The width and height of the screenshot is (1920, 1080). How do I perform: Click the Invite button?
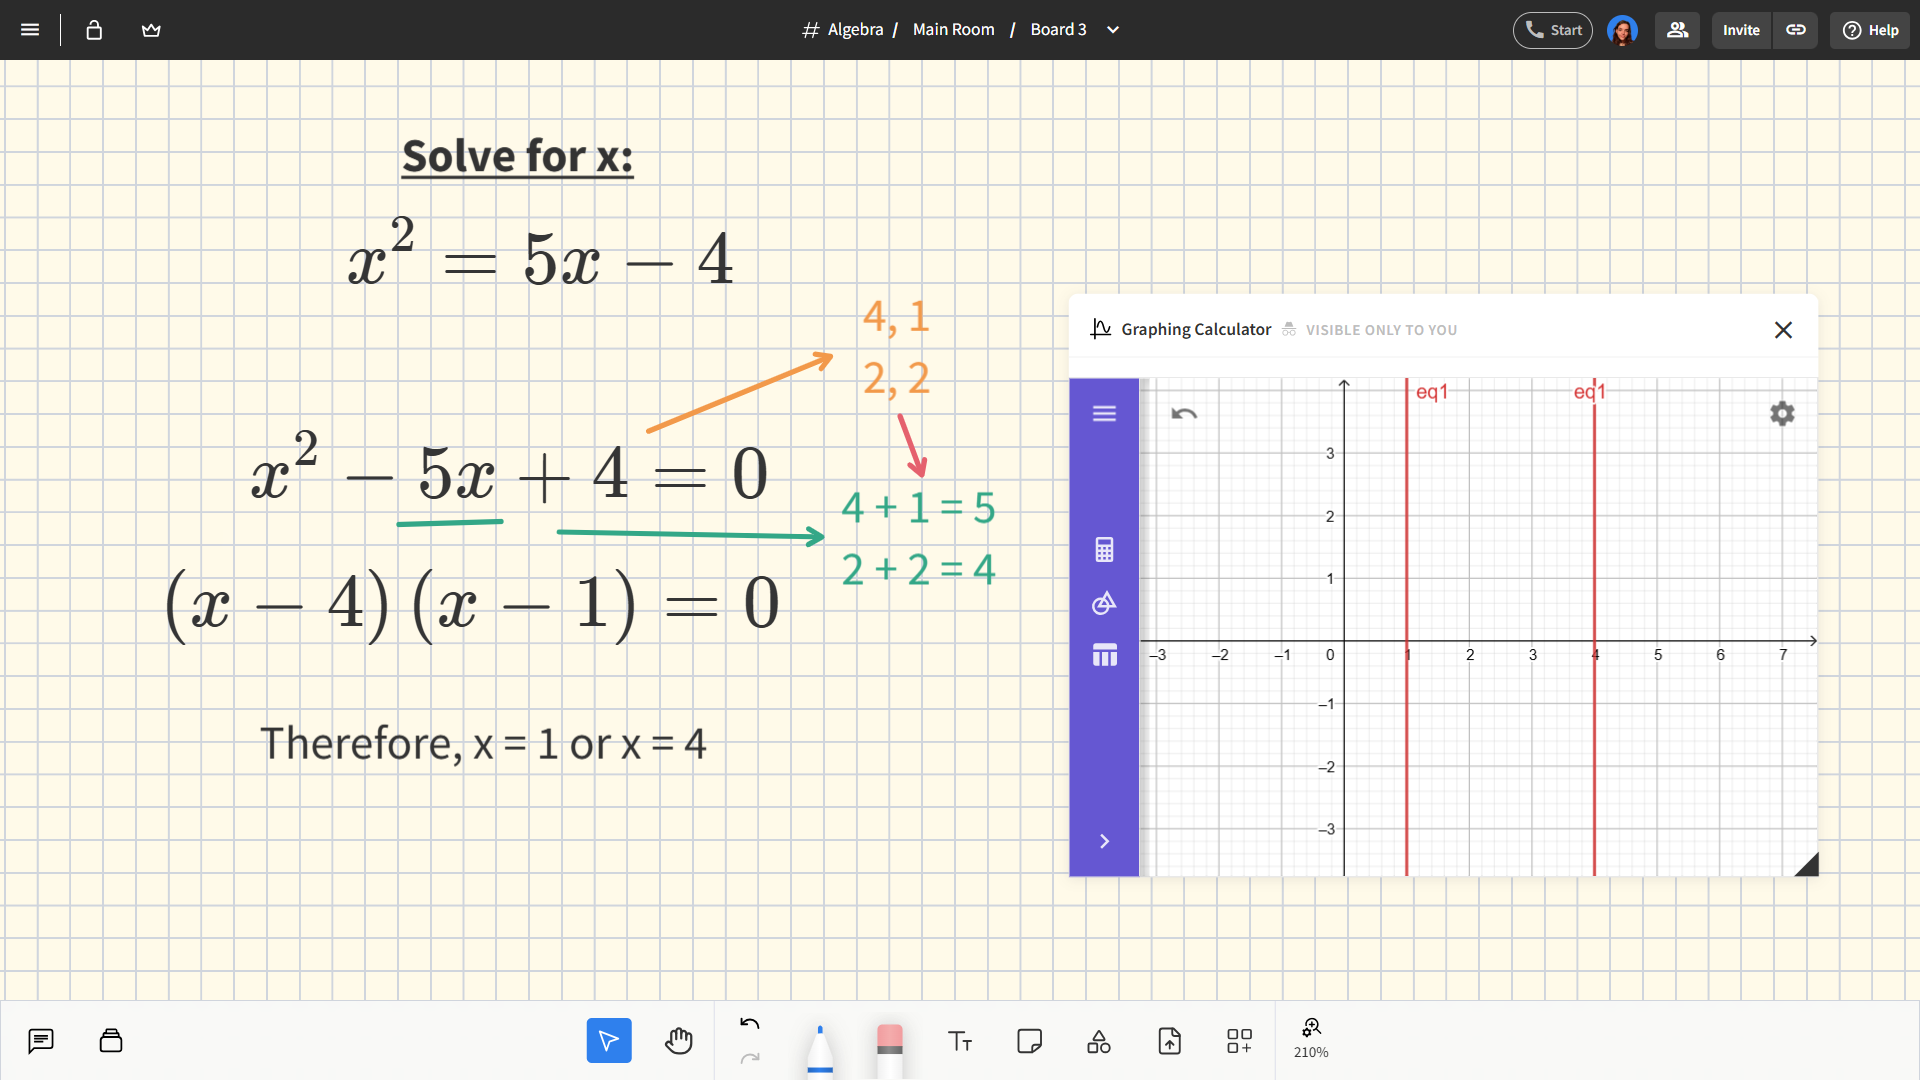pos(1741,30)
